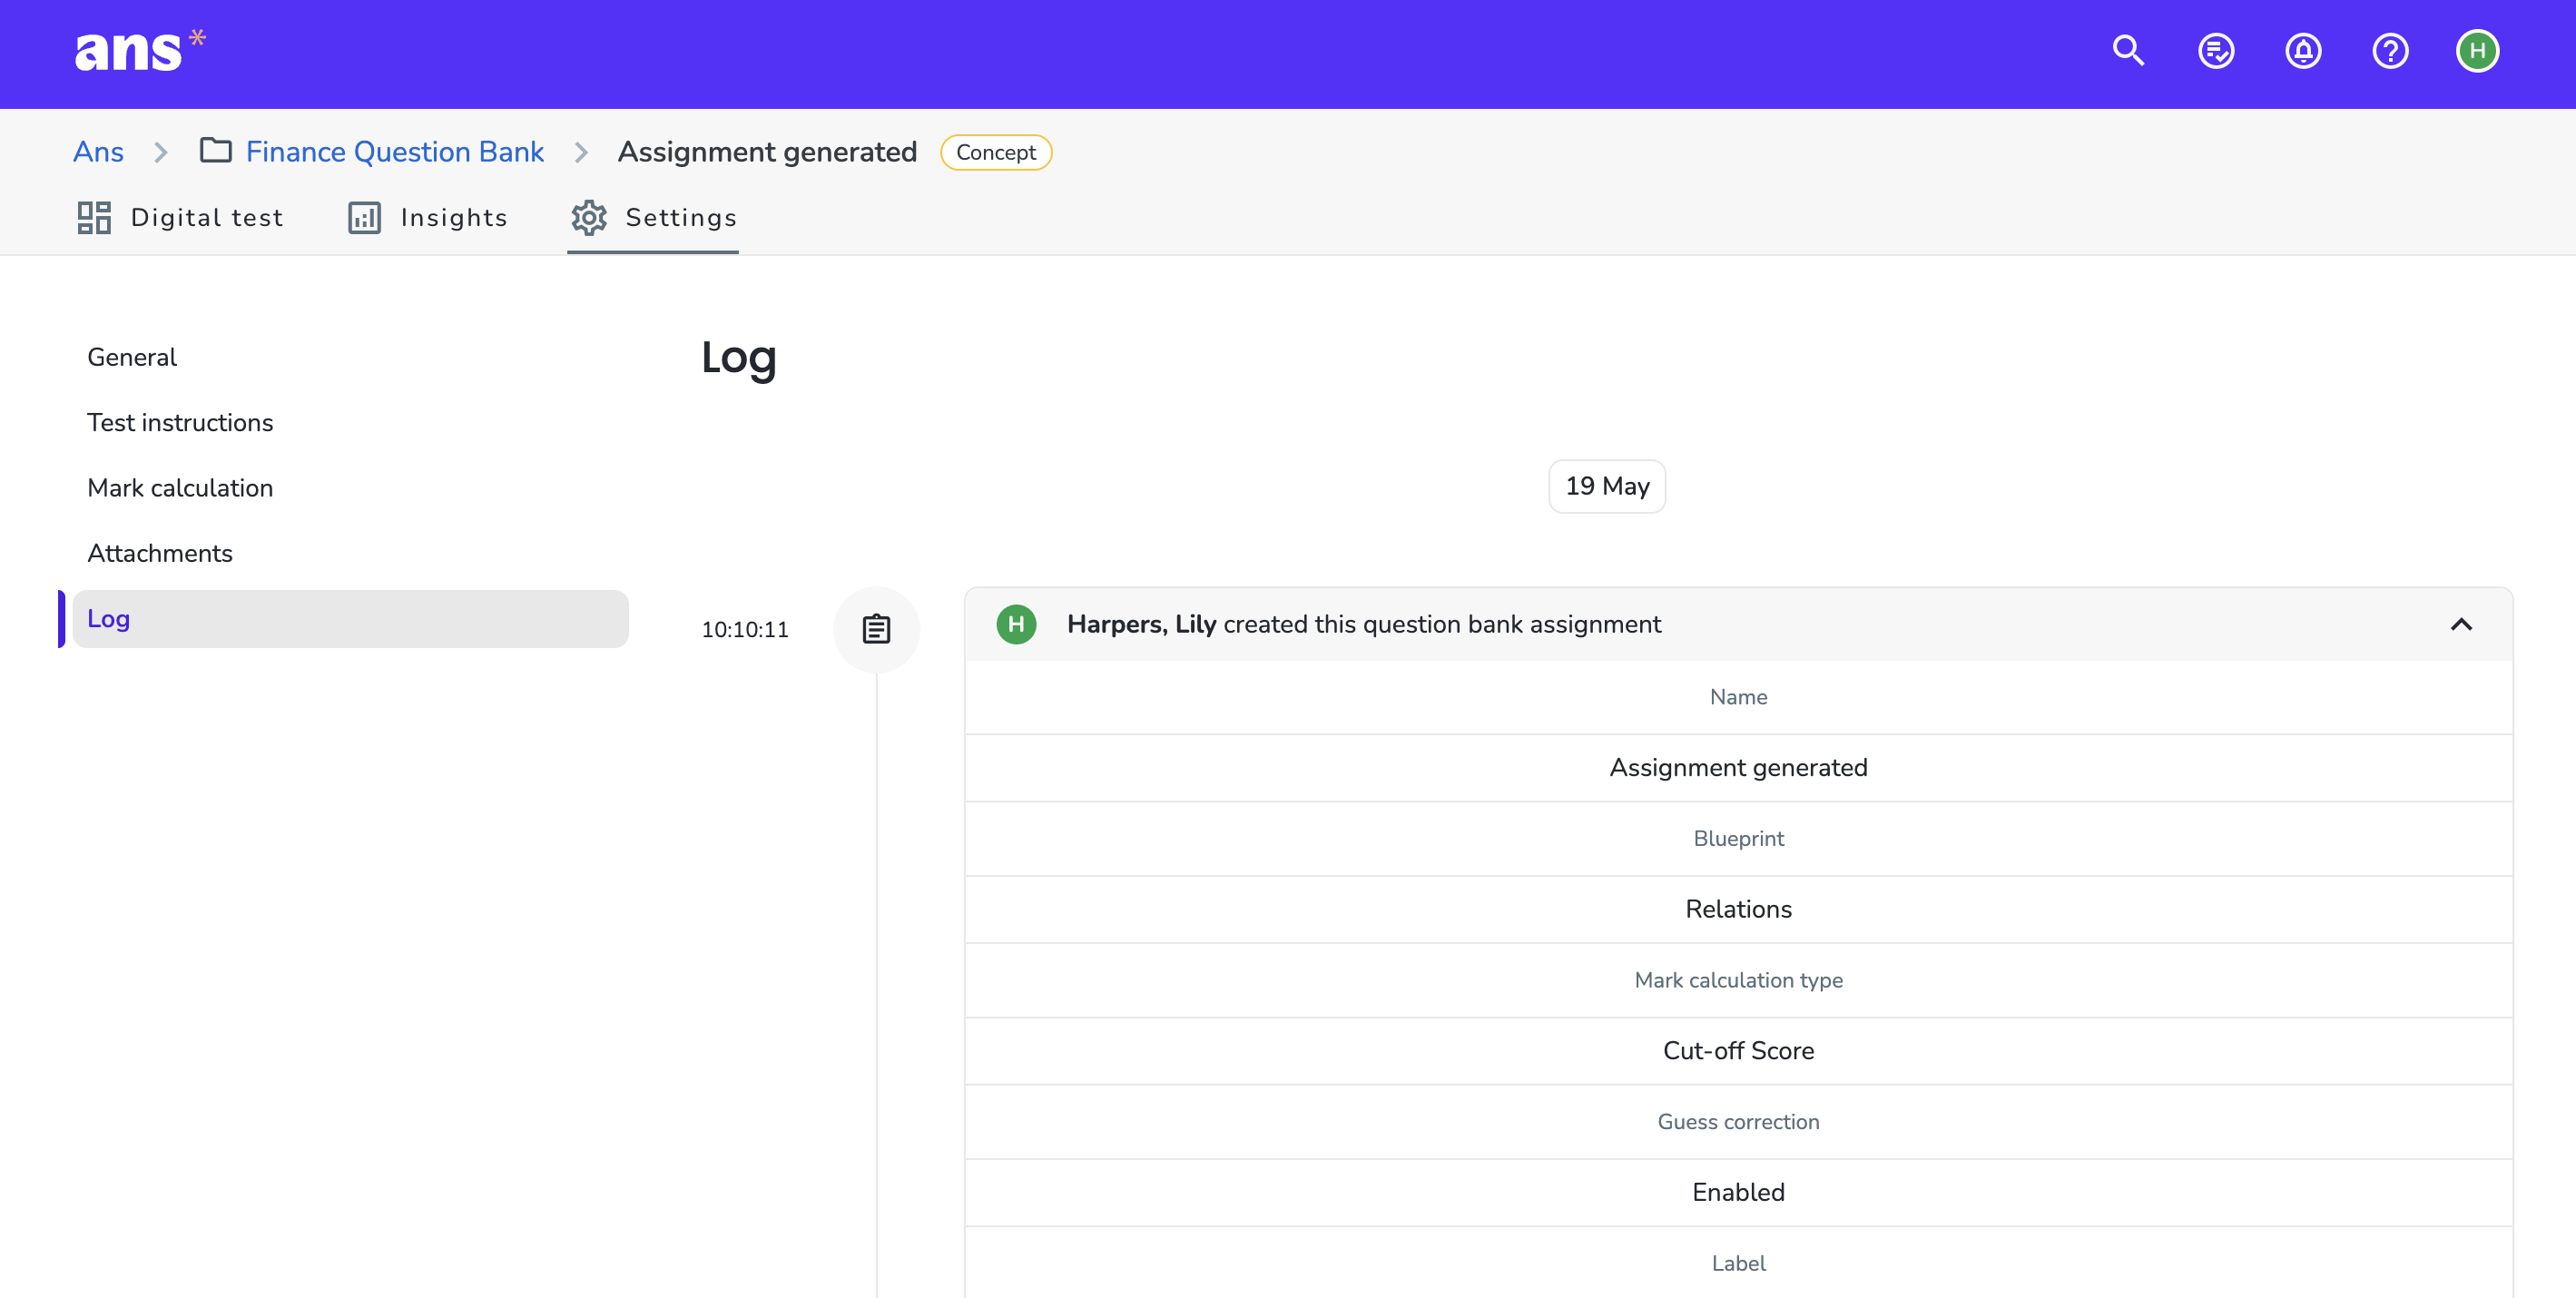
Task: Open Finance Question Bank breadcrumb link
Action: [395, 152]
